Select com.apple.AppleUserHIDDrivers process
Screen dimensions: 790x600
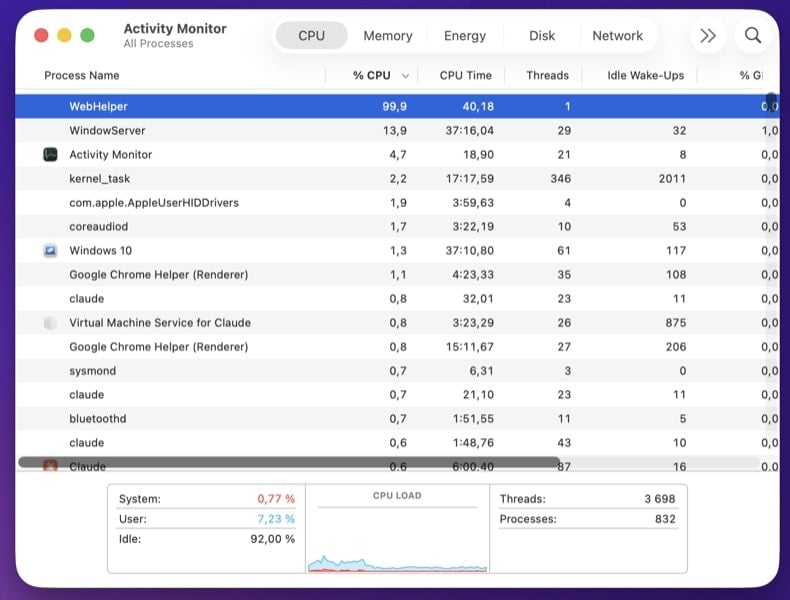[x=154, y=203]
